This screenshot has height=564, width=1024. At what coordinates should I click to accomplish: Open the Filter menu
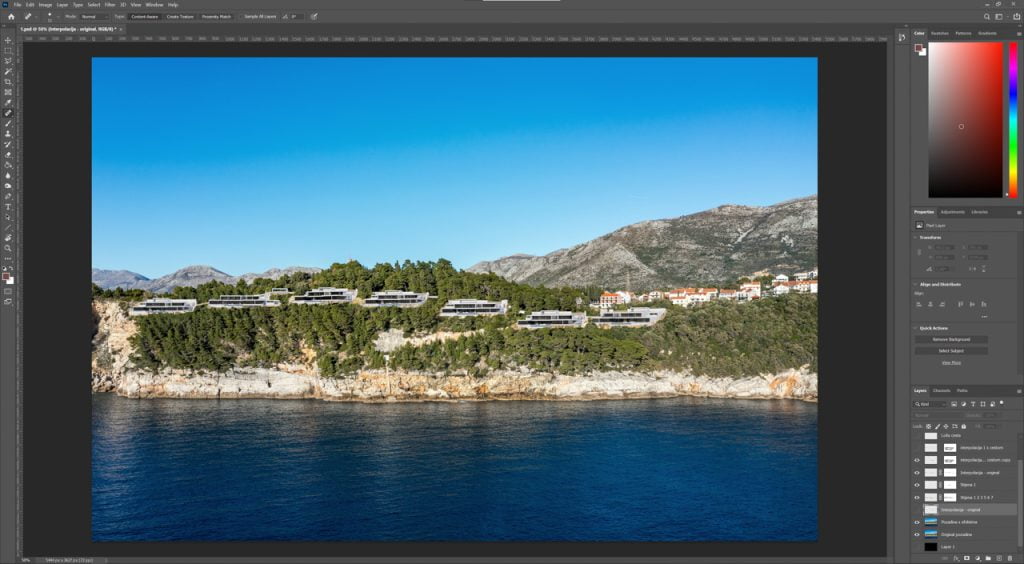[109, 4]
